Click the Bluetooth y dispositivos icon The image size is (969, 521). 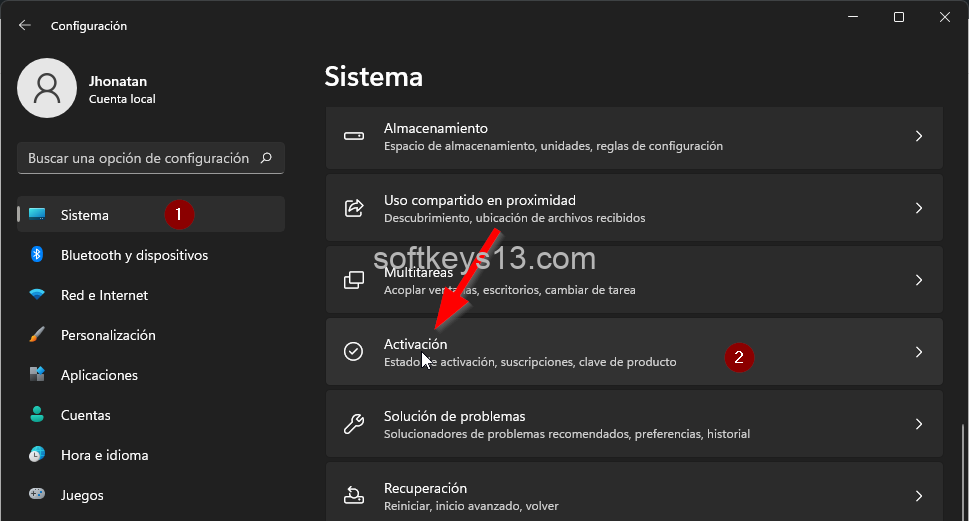[37, 255]
